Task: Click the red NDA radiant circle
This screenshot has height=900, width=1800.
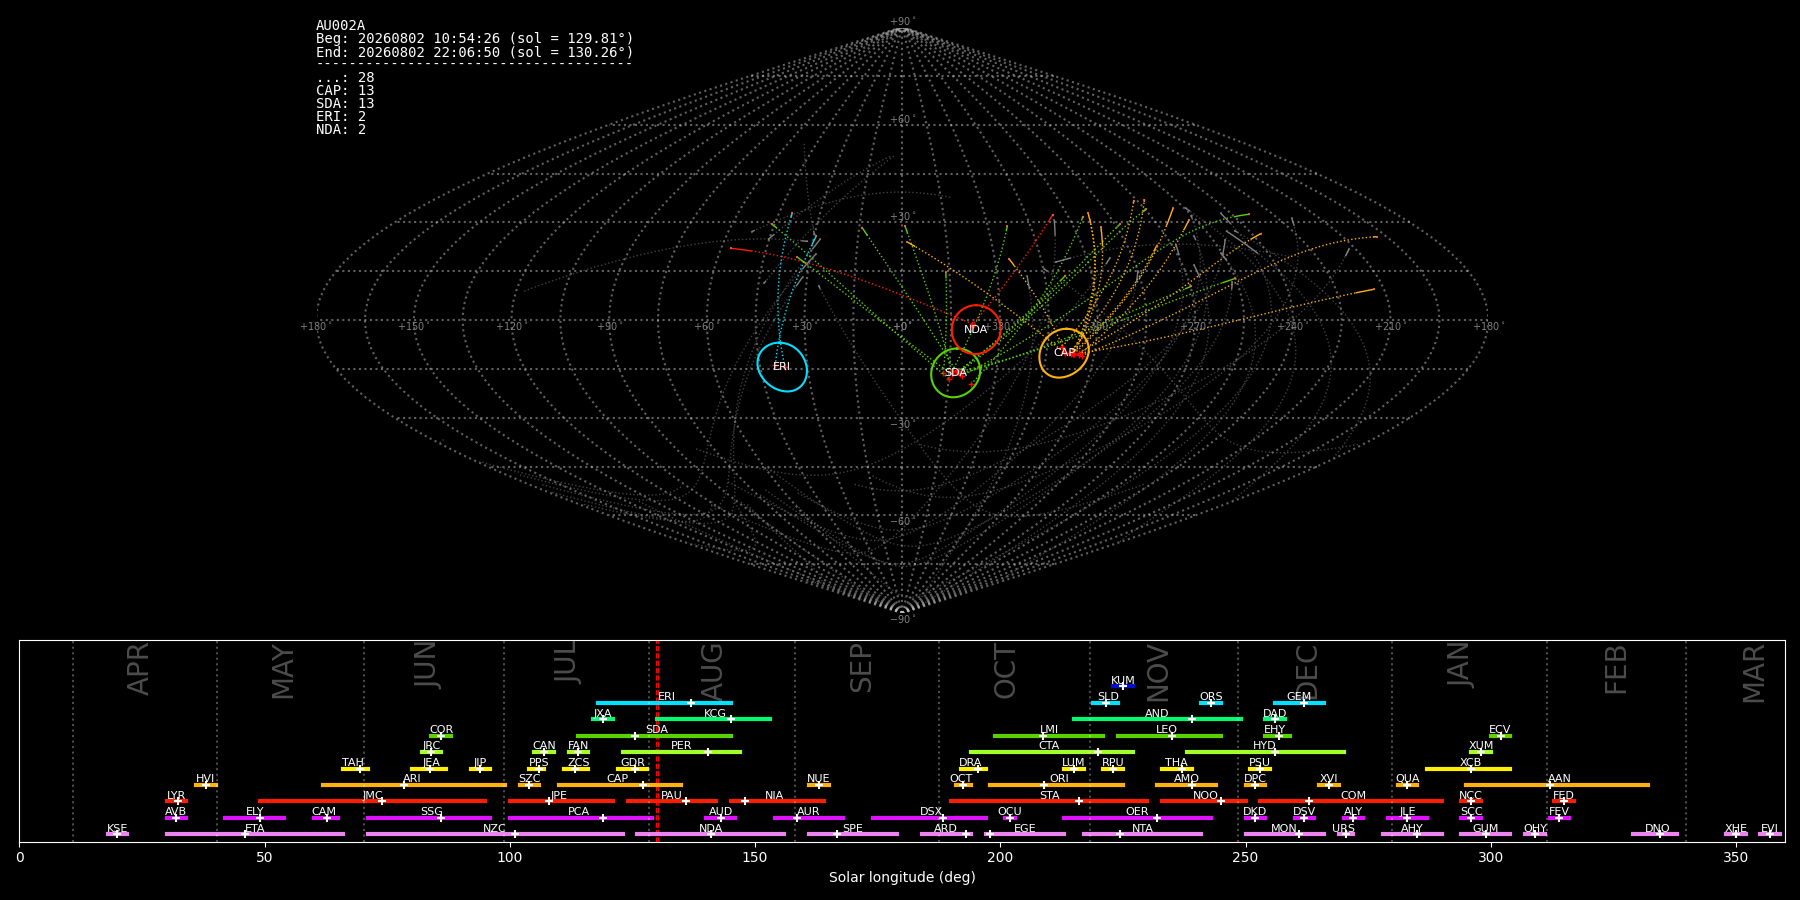Action: [976, 330]
